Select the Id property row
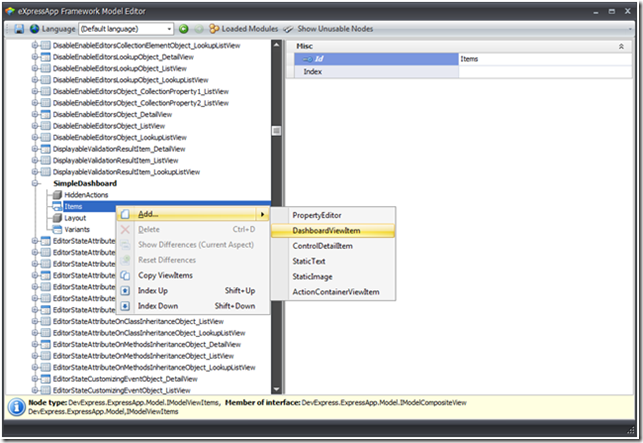 [x=376, y=59]
